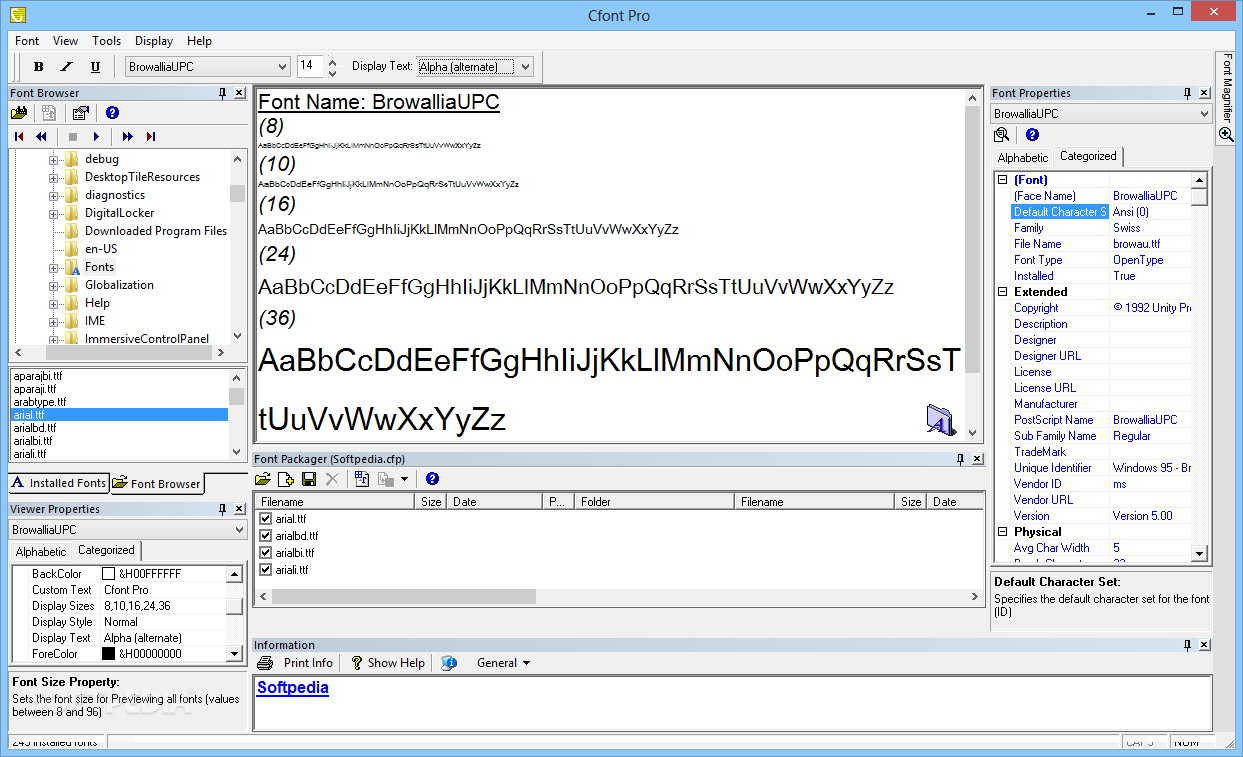
Task: Open the blue help icon in Font Properties
Action: click(x=1032, y=135)
